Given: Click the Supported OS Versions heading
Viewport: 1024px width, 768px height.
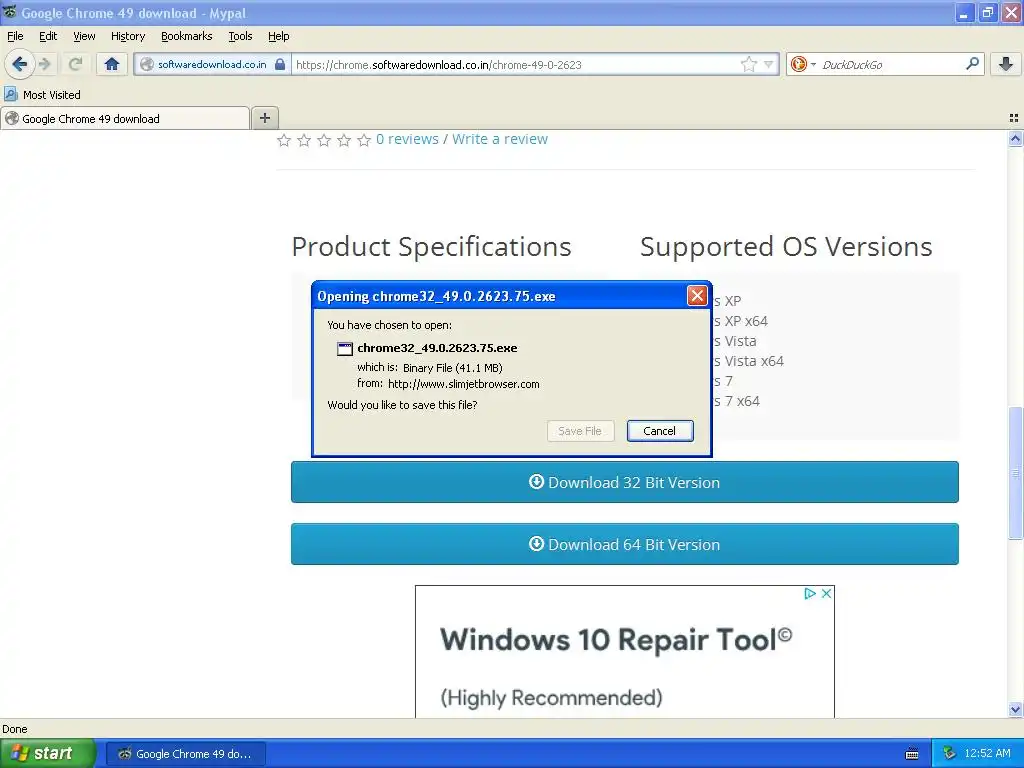Looking at the screenshot, I should pos(786,247).
